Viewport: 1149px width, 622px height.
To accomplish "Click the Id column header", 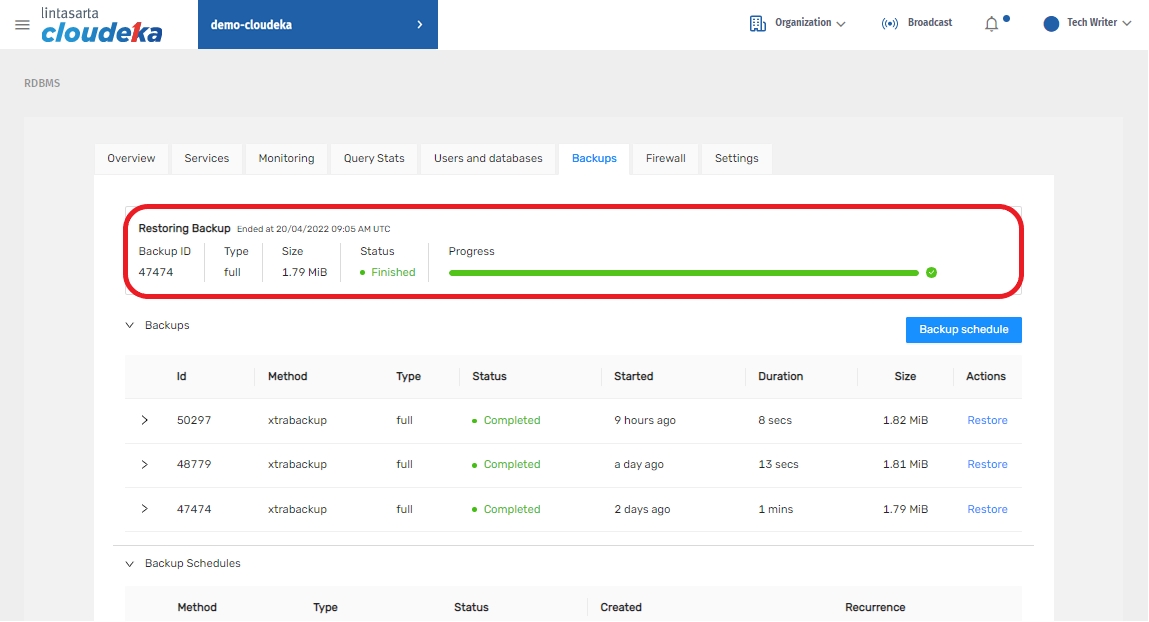I will 182,377.
